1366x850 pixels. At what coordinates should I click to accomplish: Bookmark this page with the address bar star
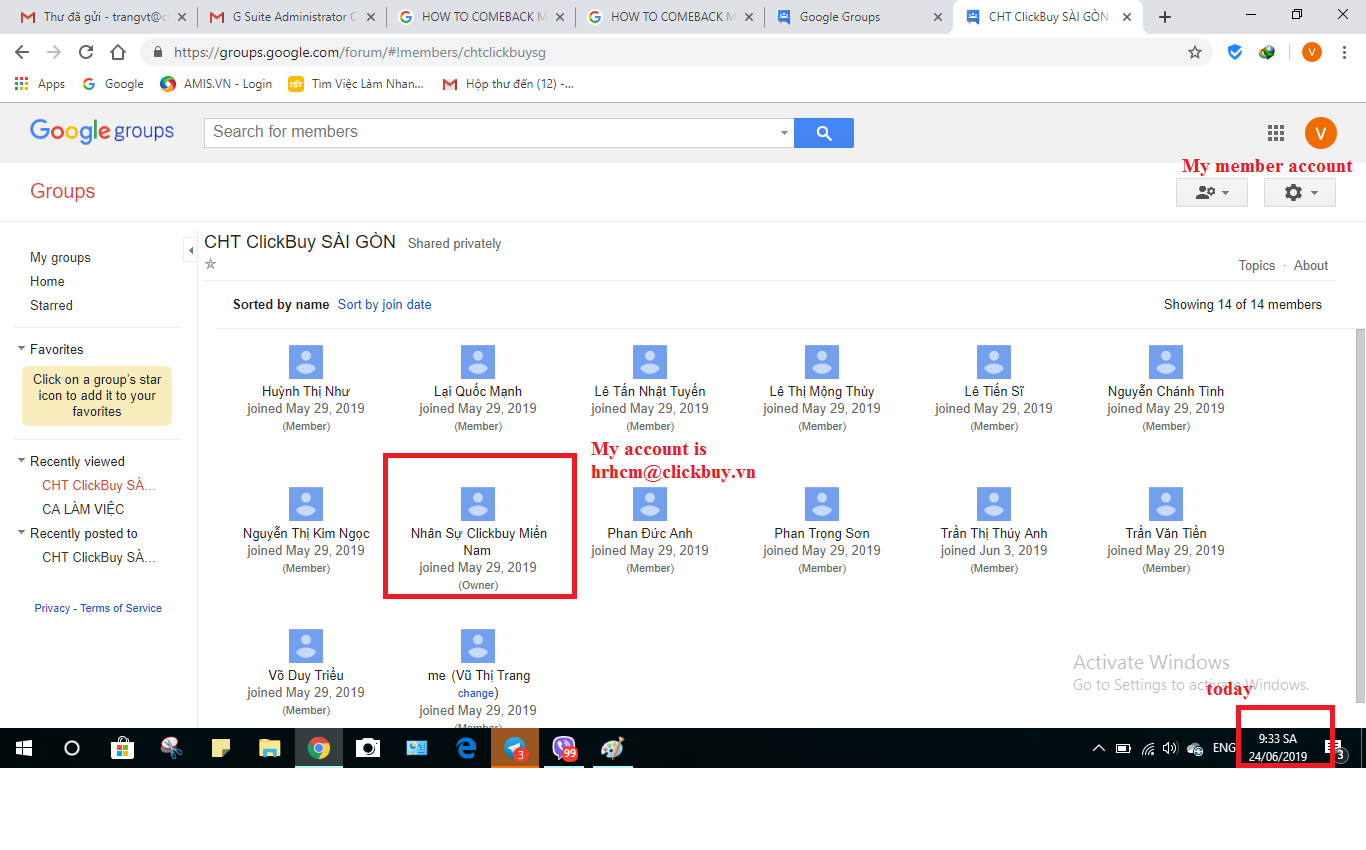1195,52
